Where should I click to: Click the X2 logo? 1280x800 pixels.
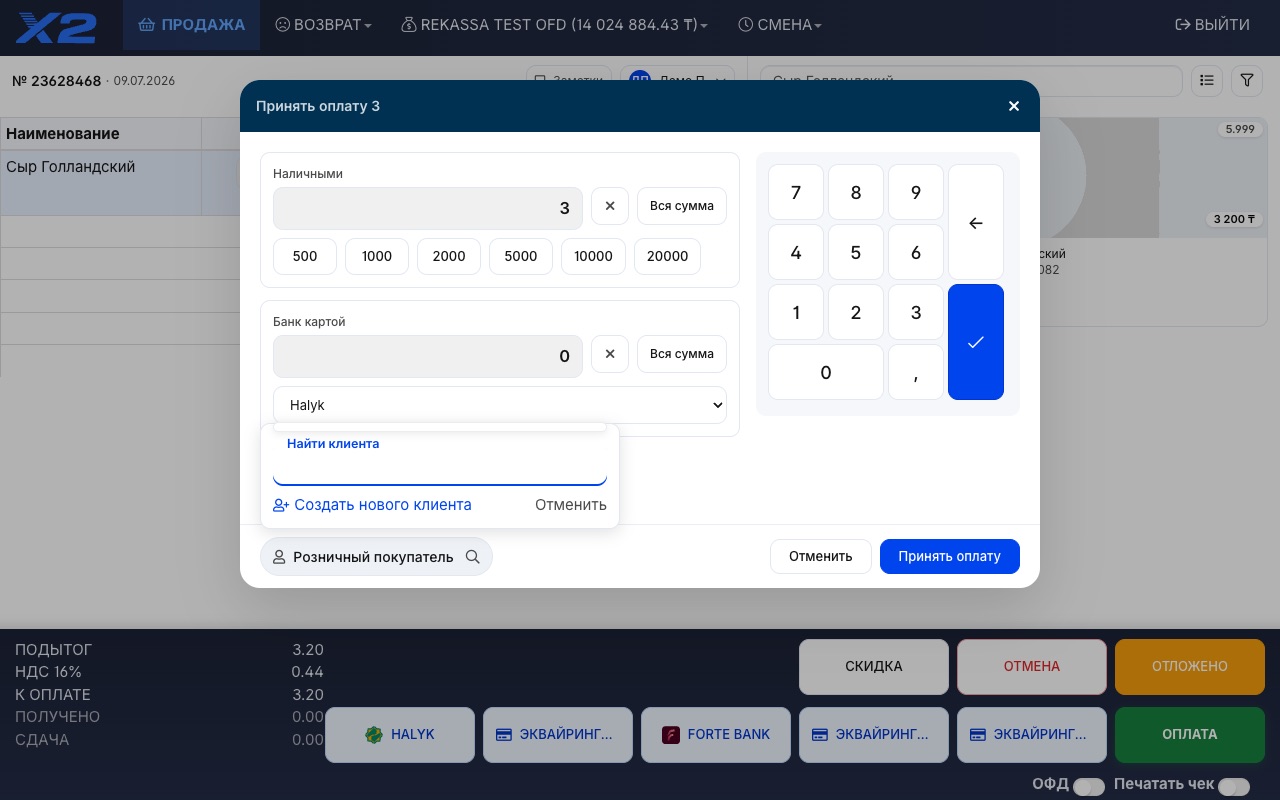click(56, 26)
